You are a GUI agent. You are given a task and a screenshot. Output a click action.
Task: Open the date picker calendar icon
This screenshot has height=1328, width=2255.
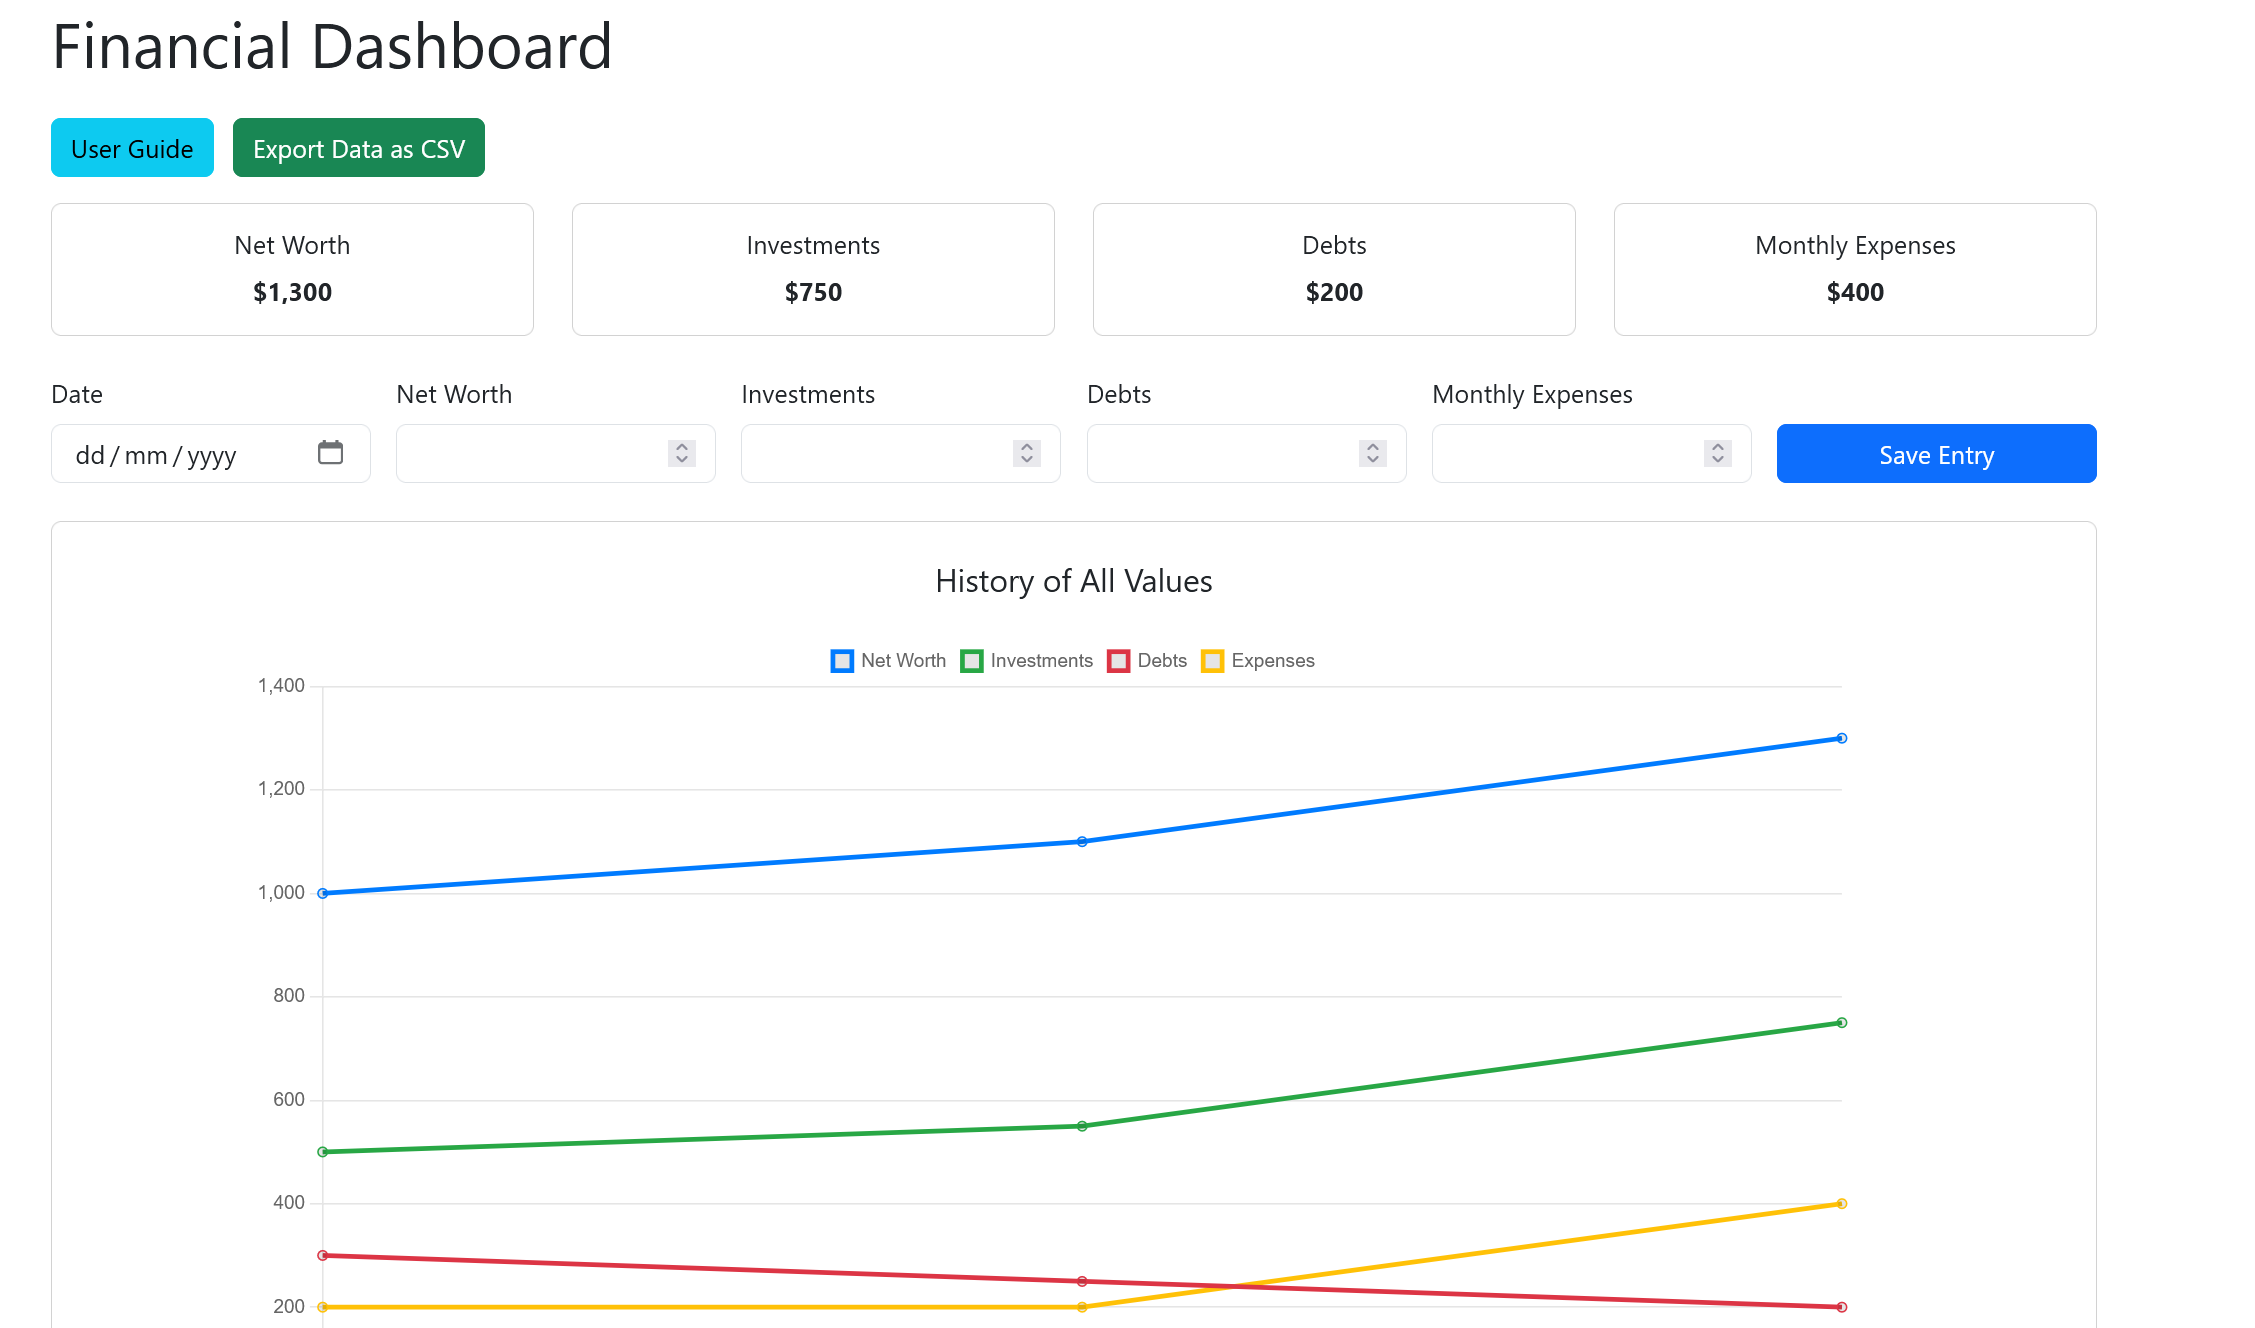click(x=330, y=453)
